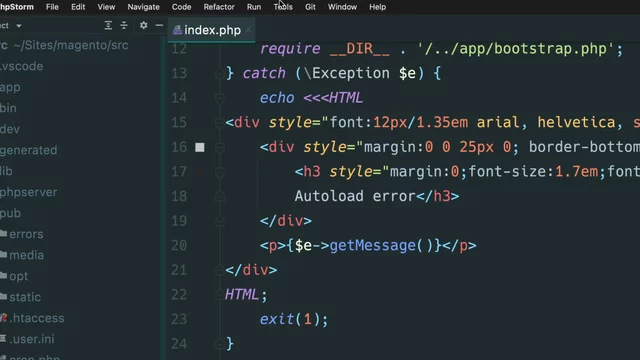640x360 pixels.
Task: Click '/../app/bootstrap.php' string on line 12
Action: 516,49
